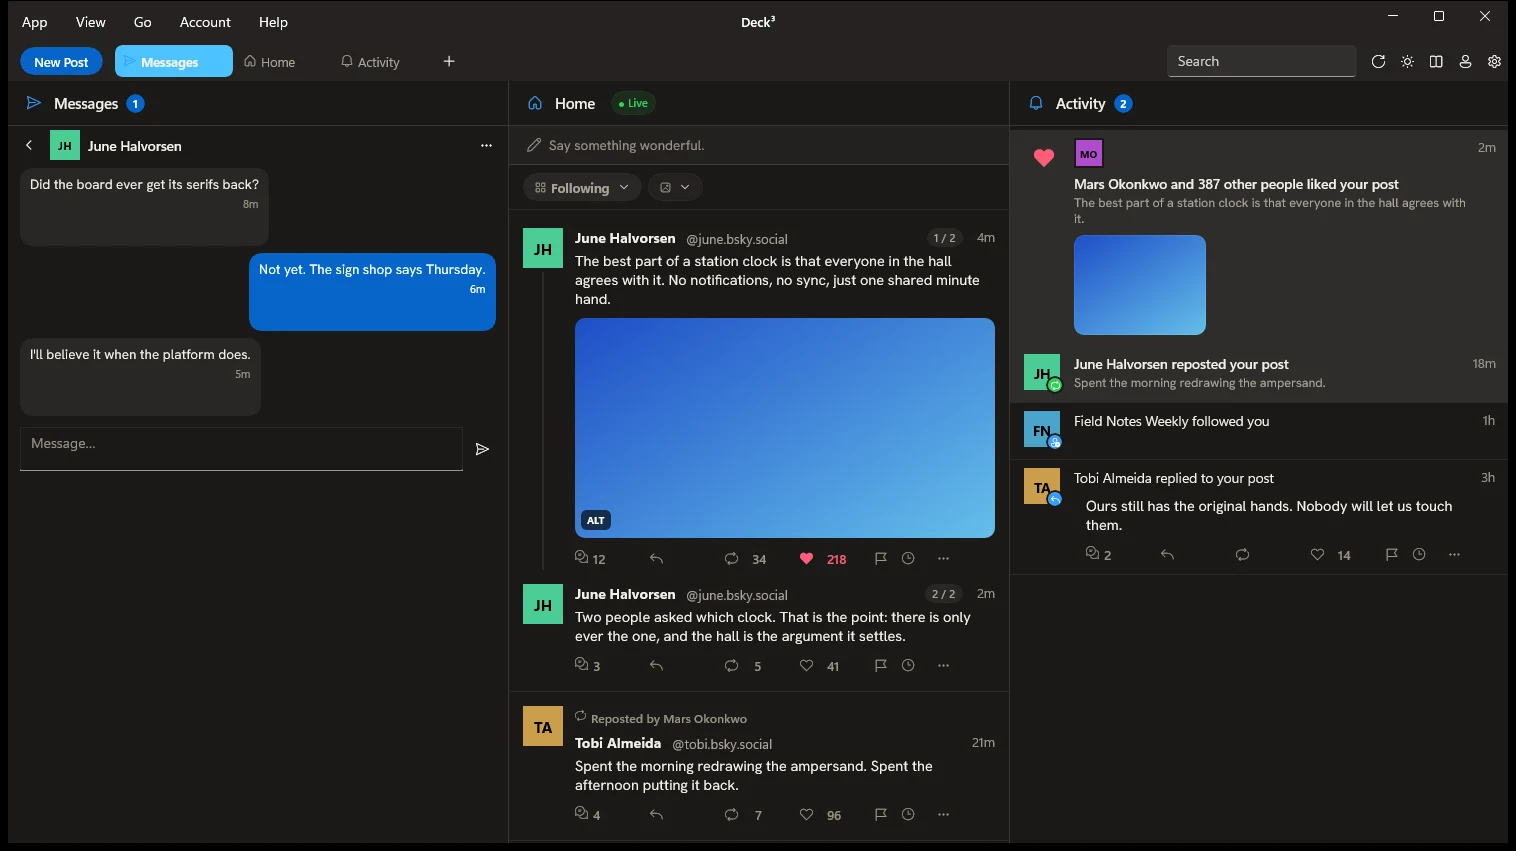Like the ampersand post with 96 likes
1516x851 pixels.
point(806,814)
